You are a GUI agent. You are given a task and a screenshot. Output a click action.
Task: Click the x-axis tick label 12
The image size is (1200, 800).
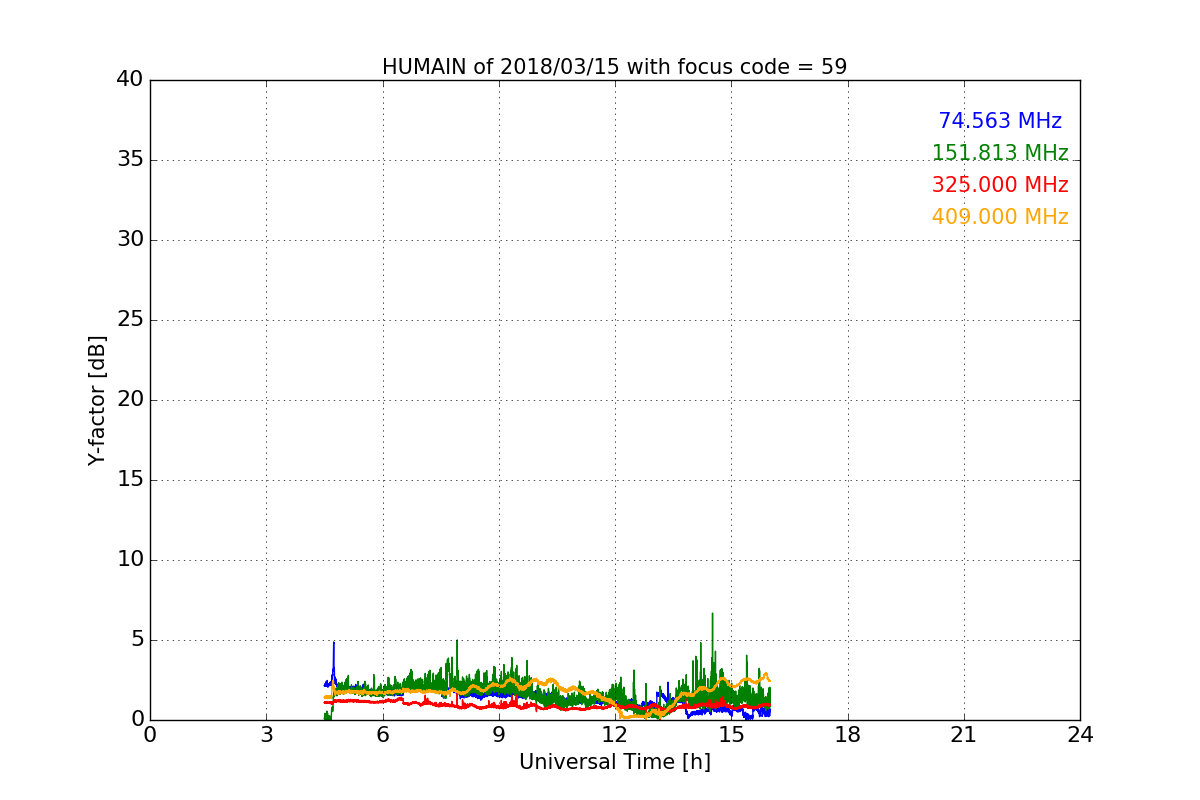pos(615,735)
